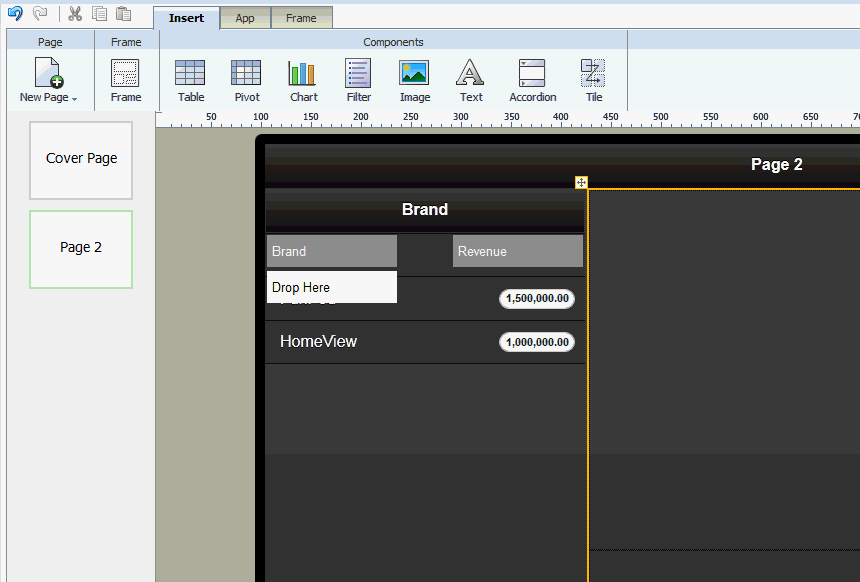The height and width of the screenshot is (582, 860).
Task: Insert an Accordion component
Action: (x=533, y=80)
